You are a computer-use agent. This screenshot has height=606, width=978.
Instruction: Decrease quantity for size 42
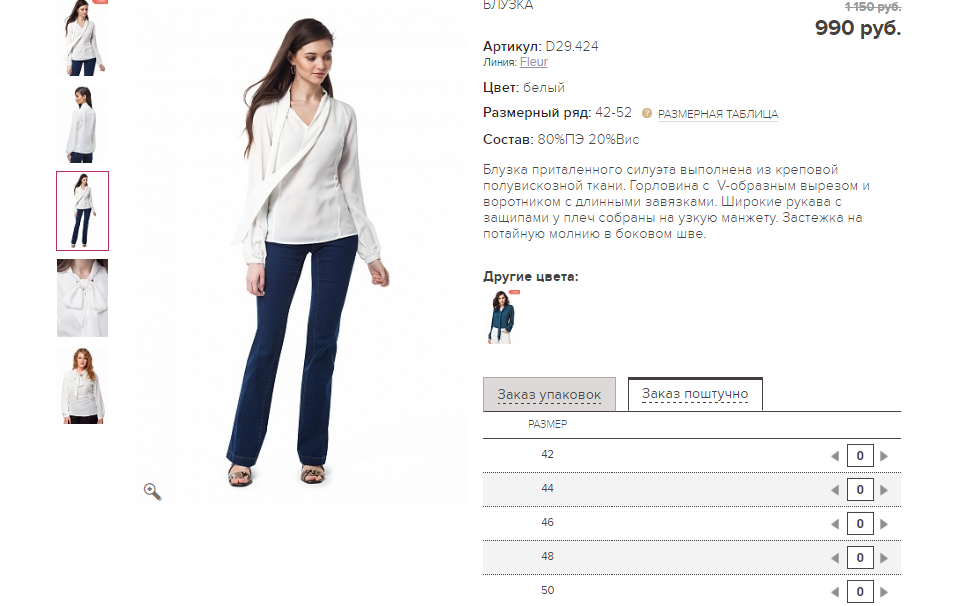coord(835,456)
